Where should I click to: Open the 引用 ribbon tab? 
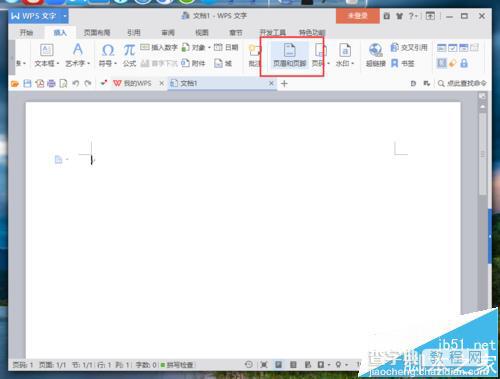134,32
